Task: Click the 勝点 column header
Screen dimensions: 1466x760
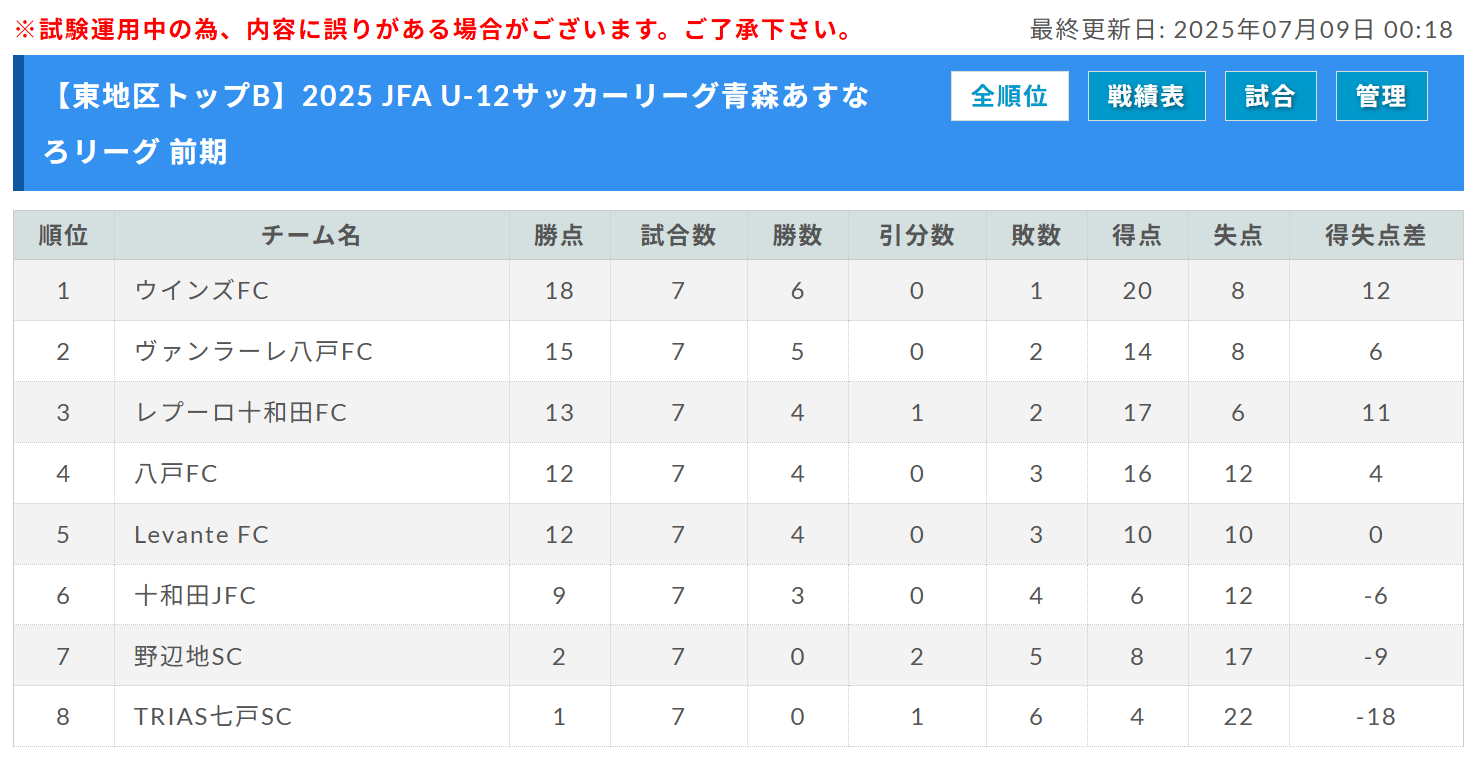Action: click(559, 235)
